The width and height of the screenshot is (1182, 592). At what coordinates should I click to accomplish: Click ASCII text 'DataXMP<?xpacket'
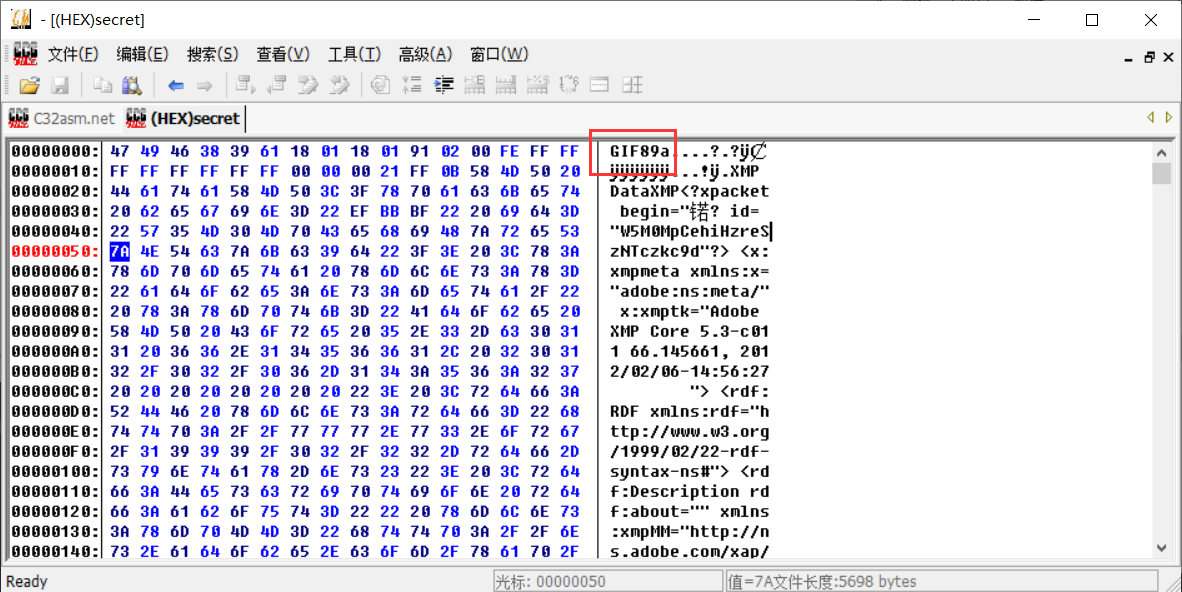coord(690,191)
